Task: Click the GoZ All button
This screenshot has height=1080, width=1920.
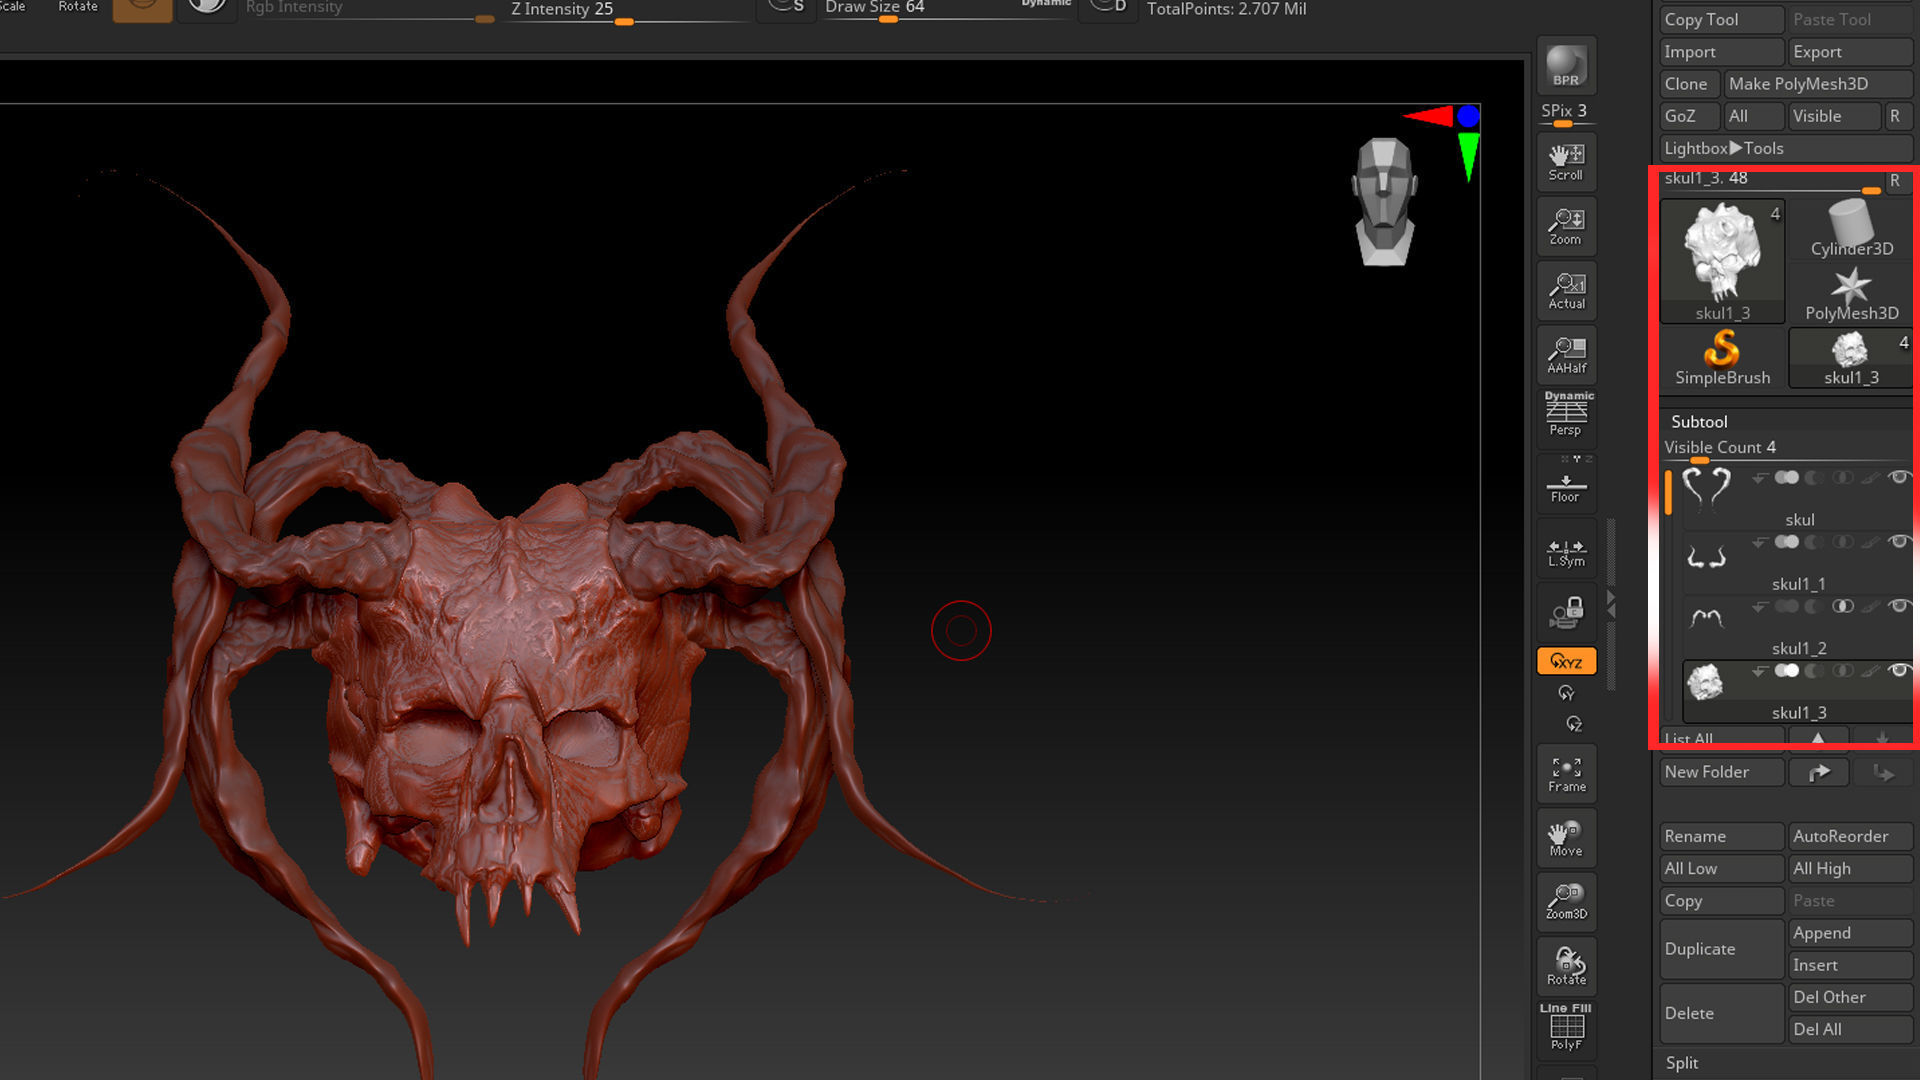Action: tap(1754, 116)
